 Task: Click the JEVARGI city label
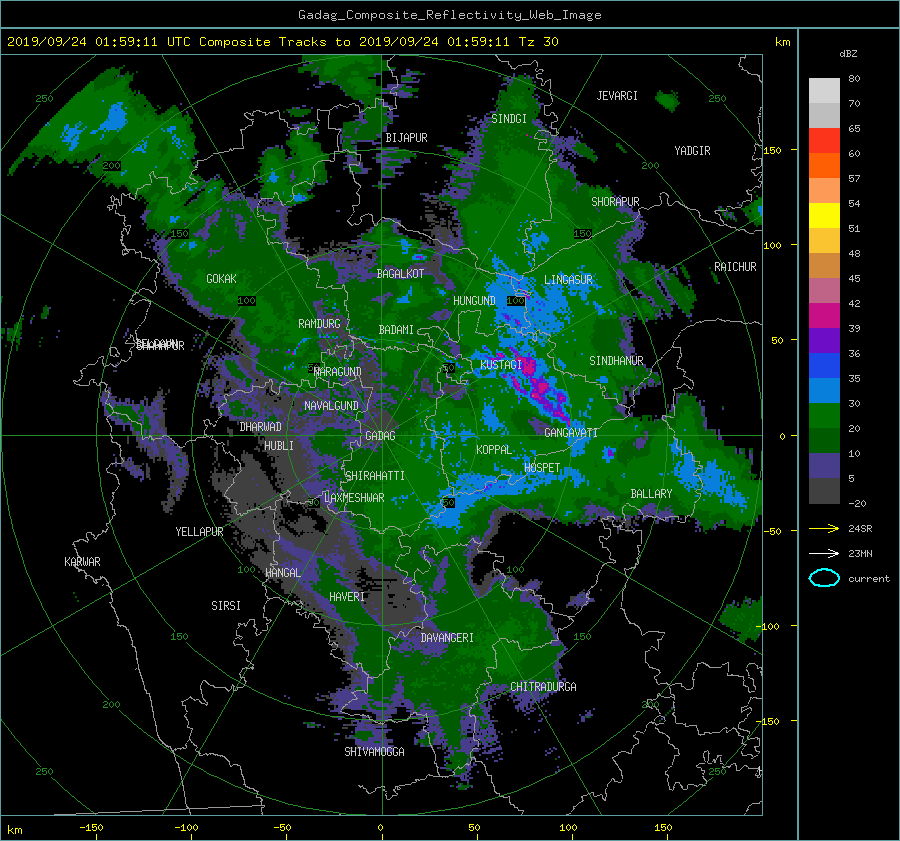pos(617,96)
